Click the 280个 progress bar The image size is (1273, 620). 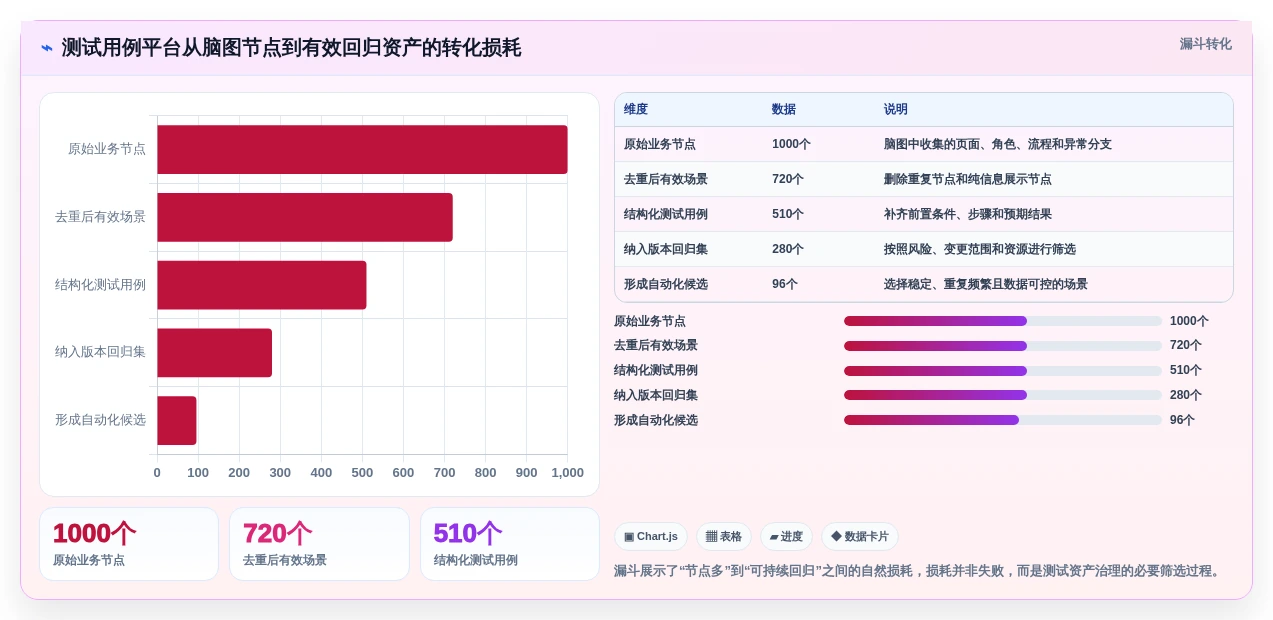click(1003, 395)
